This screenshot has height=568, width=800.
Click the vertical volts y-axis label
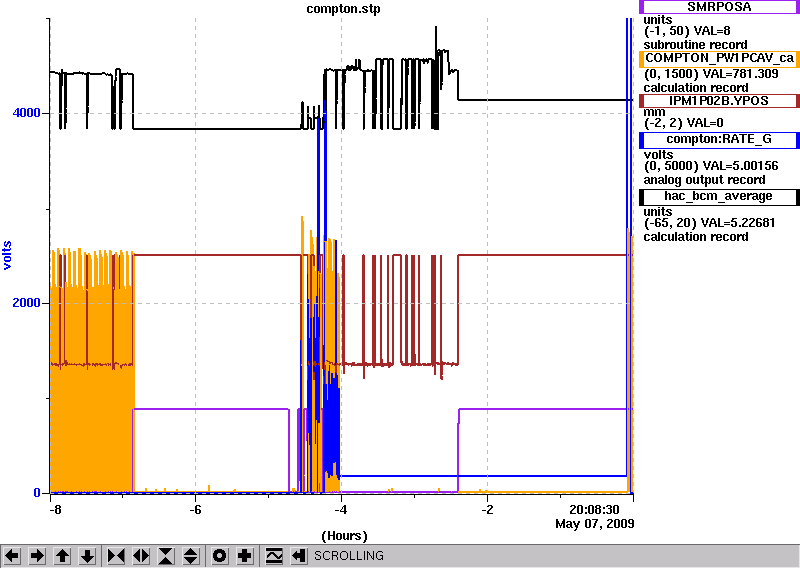pyautogui.click(x=8, y=255)
